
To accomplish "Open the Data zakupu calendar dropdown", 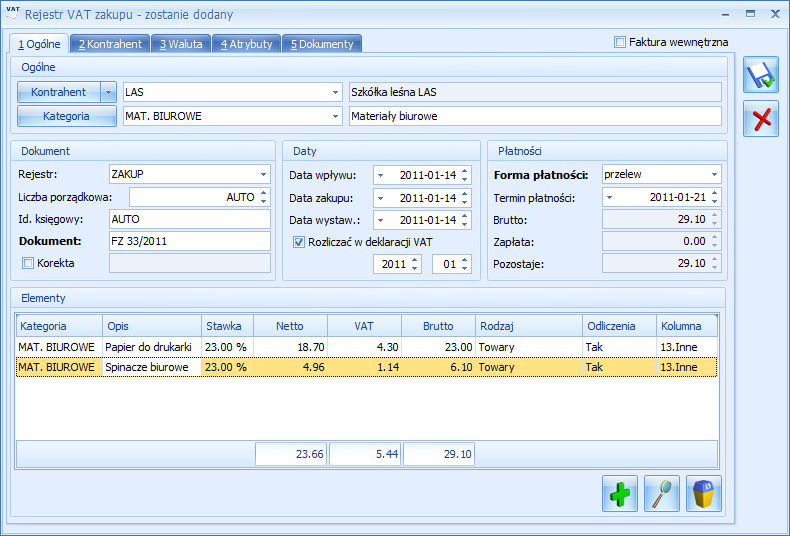I will pyautogui.click(x=380, y=198).
